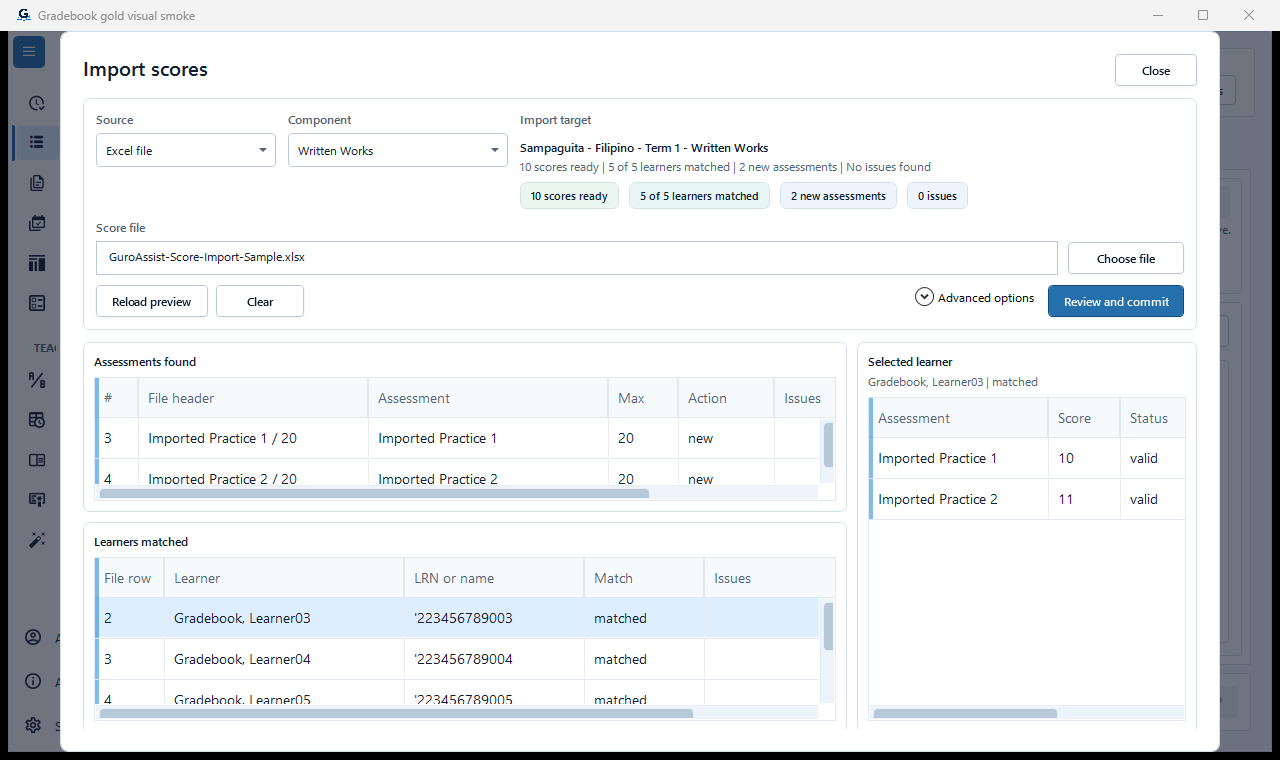Open the hamburger menu in main window sidebar
The width and height of the screenshot is (1280, 760).
[29, 52]
